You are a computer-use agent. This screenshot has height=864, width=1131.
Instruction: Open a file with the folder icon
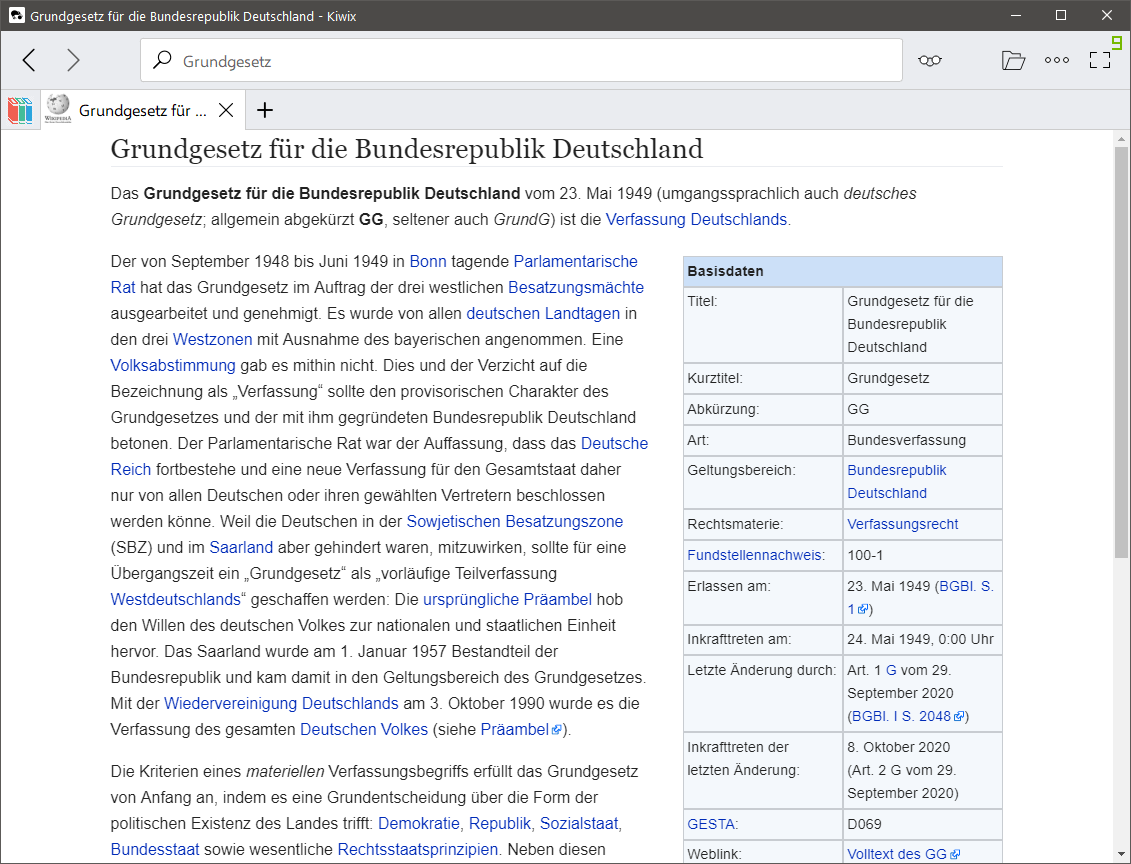coord(1013,60)
